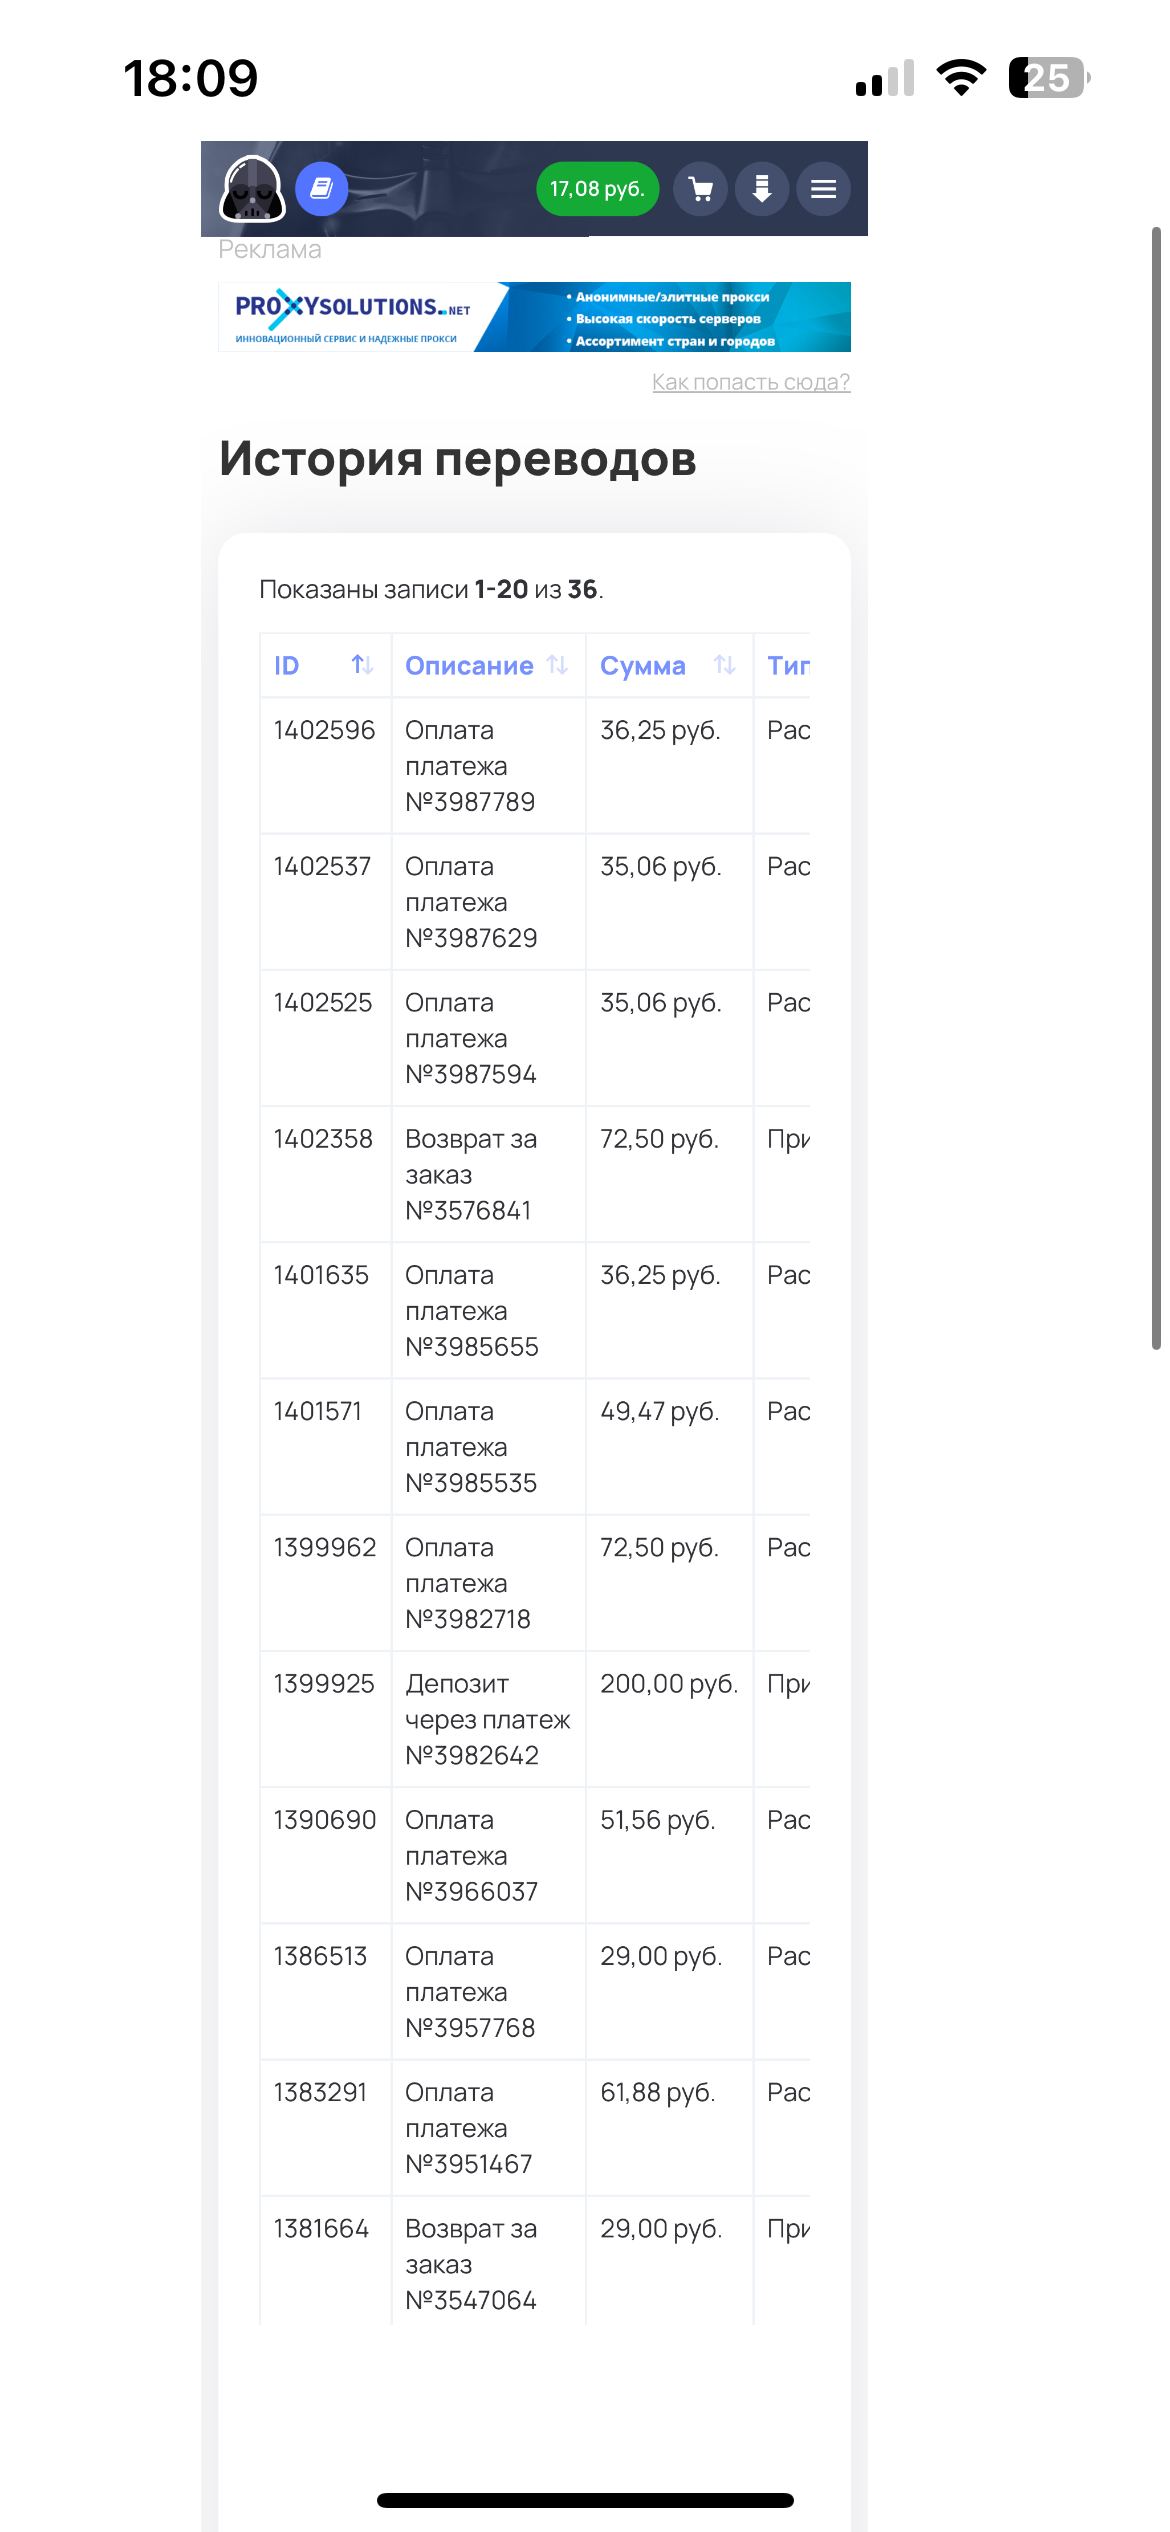Screen dimensions: 1170x2532
Task: Click the page scrollbar on the right
Action: (x=1156, y=788)
